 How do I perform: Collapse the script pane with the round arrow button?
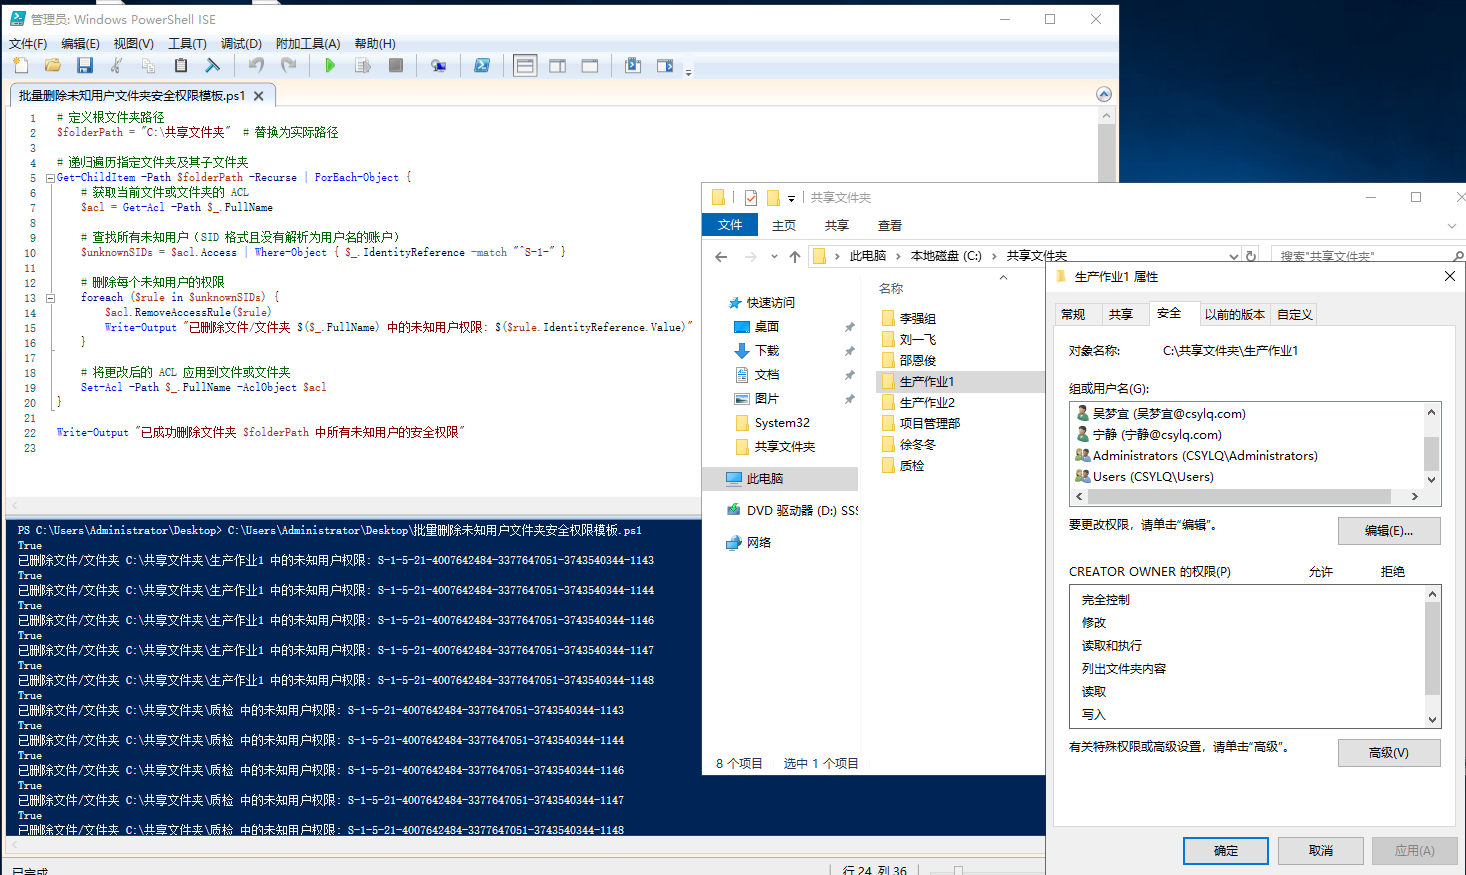coord(1104,94)
